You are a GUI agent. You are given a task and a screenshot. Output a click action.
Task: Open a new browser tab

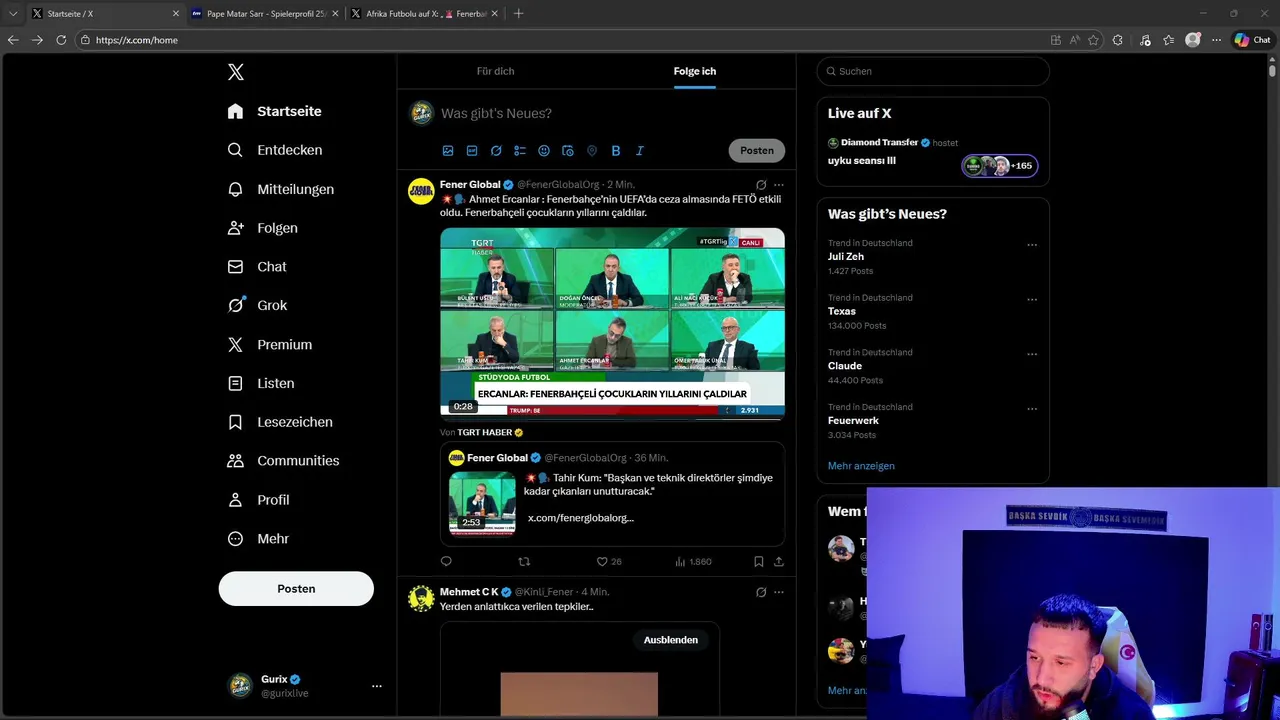[518, 14]
